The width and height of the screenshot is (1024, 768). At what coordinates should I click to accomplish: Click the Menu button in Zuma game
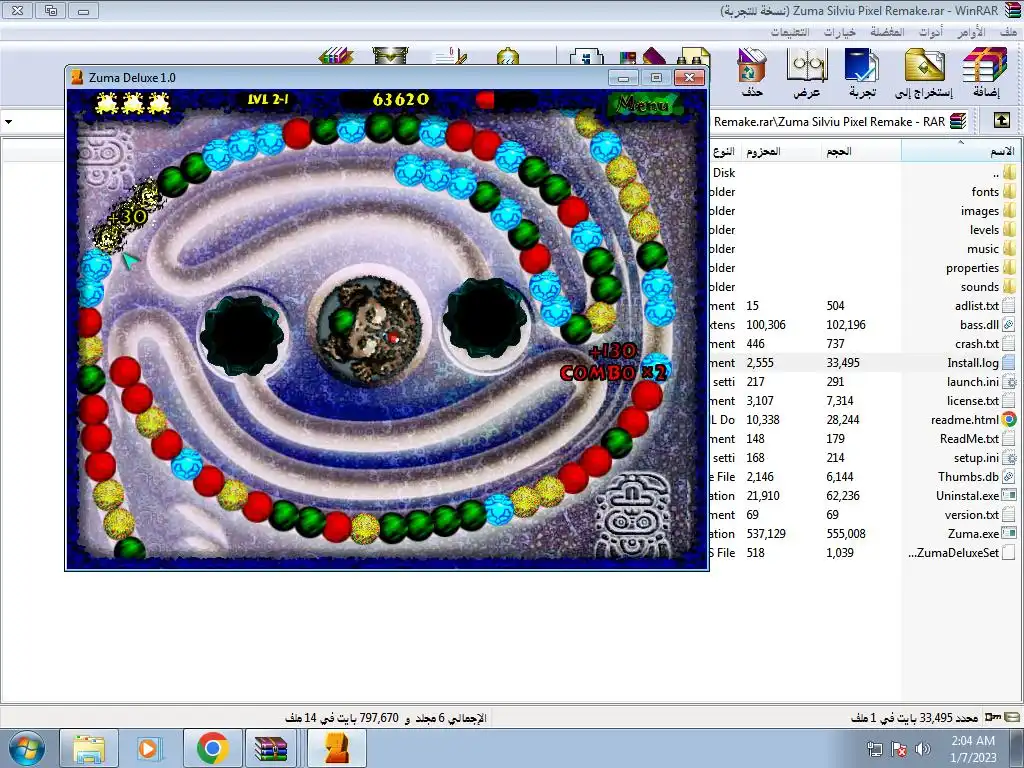pos(644,103)
